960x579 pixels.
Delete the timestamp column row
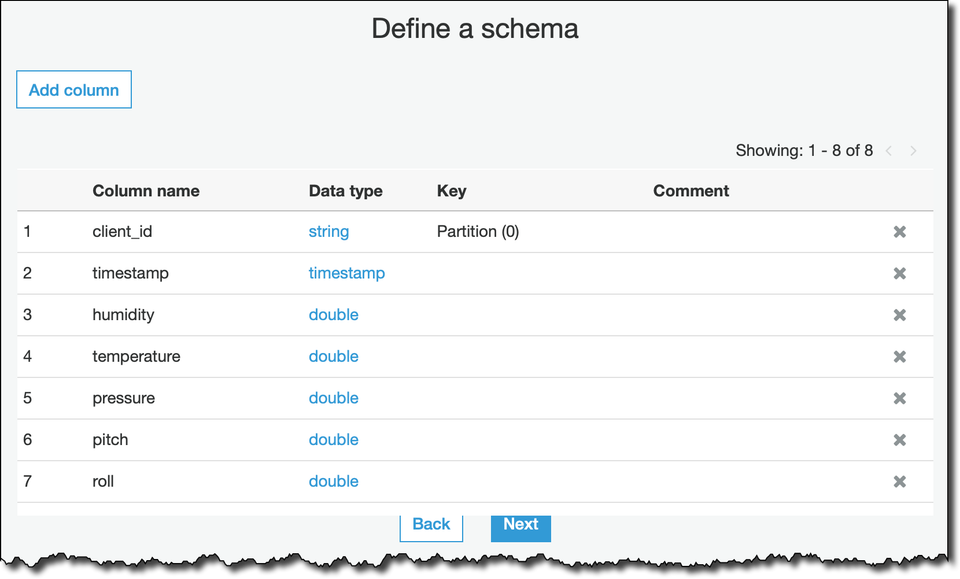pyautogui.click(x=899, y=274)
